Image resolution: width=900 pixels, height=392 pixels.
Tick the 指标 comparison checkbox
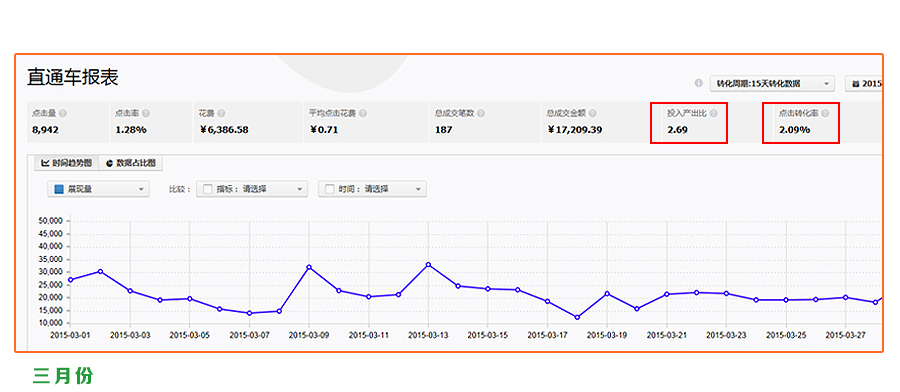(x=208, y=189)
